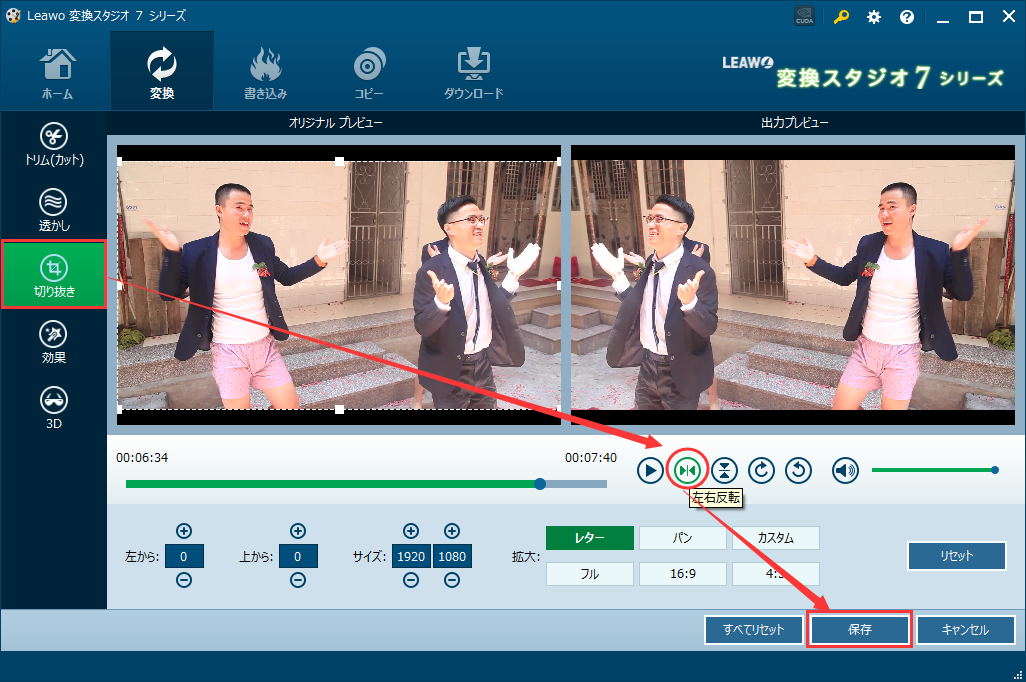Mute the audio with speaker icon
1026x682 pixels.
(845, 470)
